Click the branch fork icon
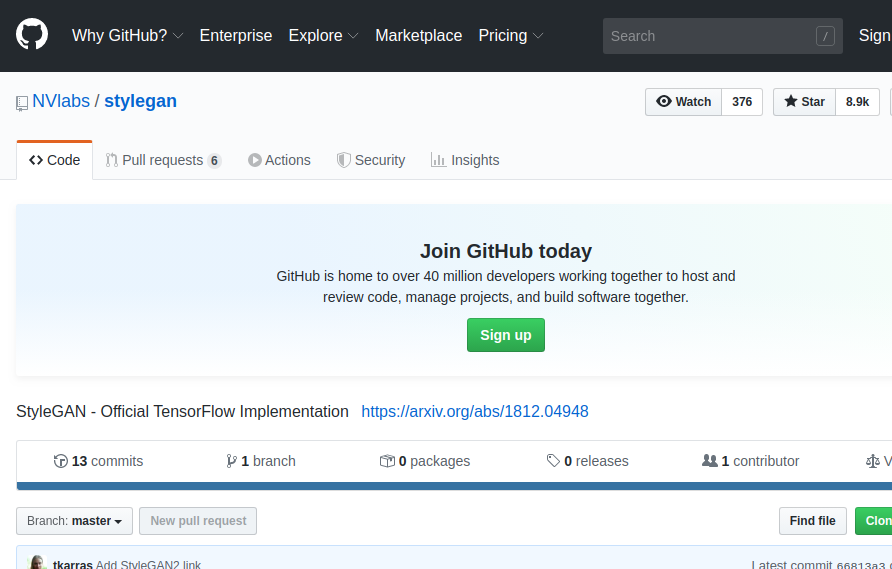892x569 pixels. [x=231, y=461]
